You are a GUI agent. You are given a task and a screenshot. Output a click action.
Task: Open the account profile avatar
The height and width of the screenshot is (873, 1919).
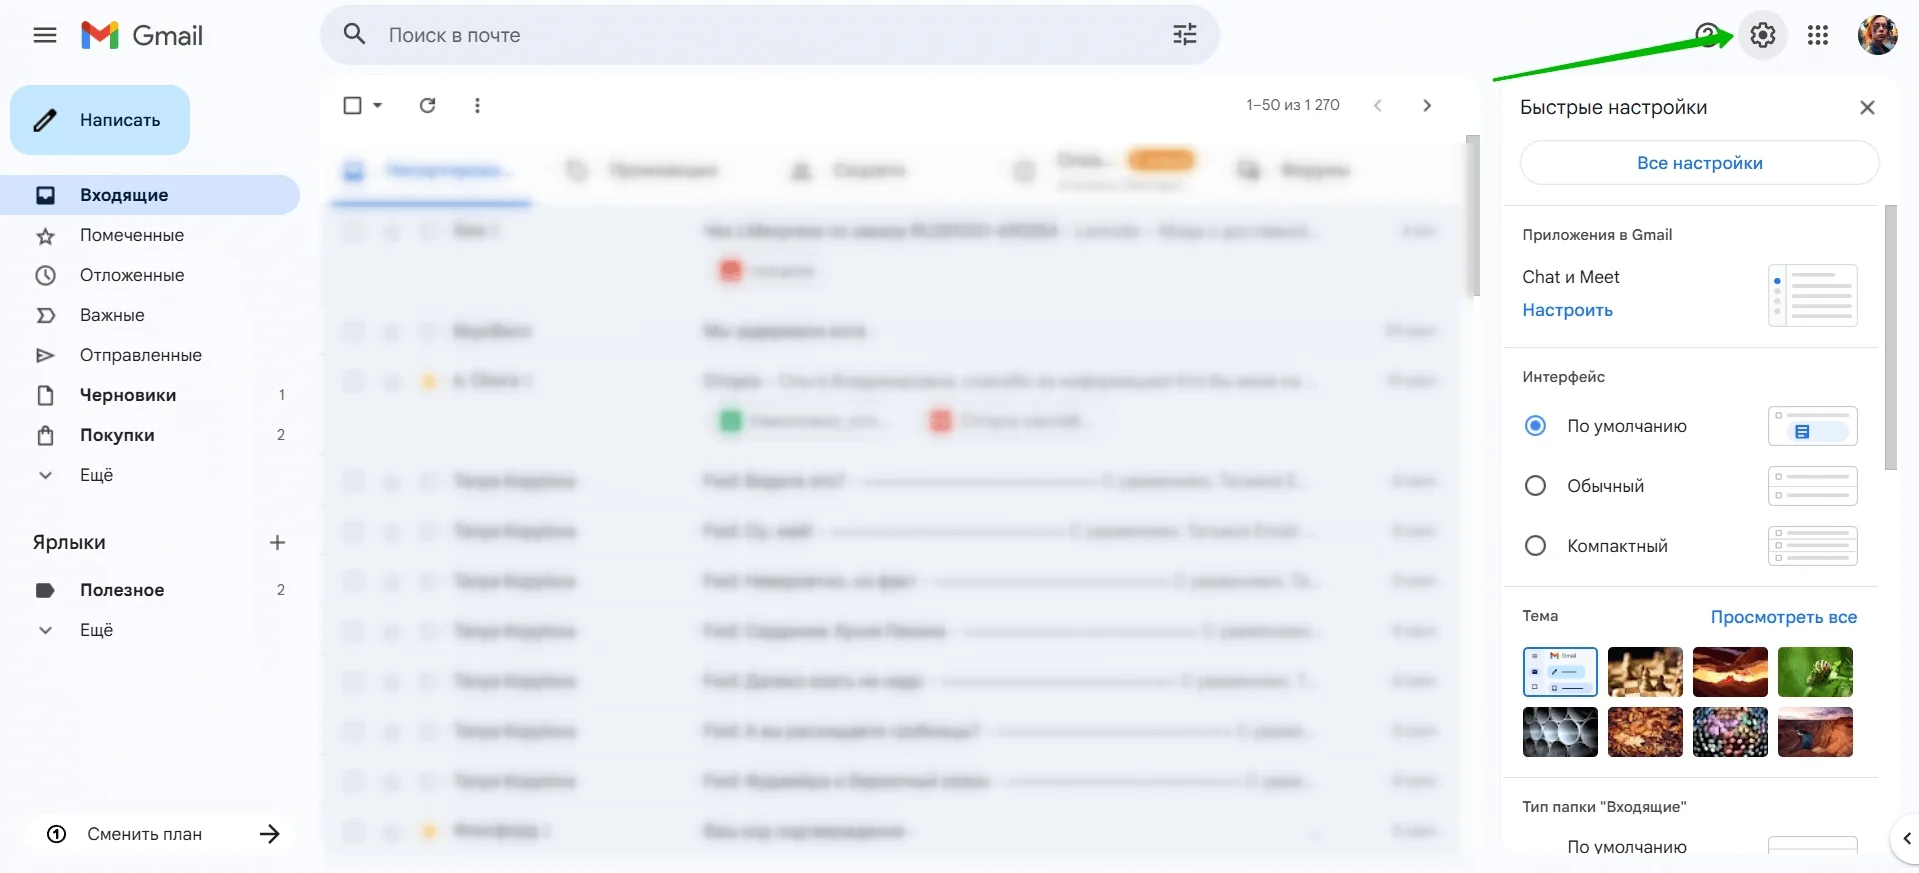pyautogui.click(x=1878, y=36)
